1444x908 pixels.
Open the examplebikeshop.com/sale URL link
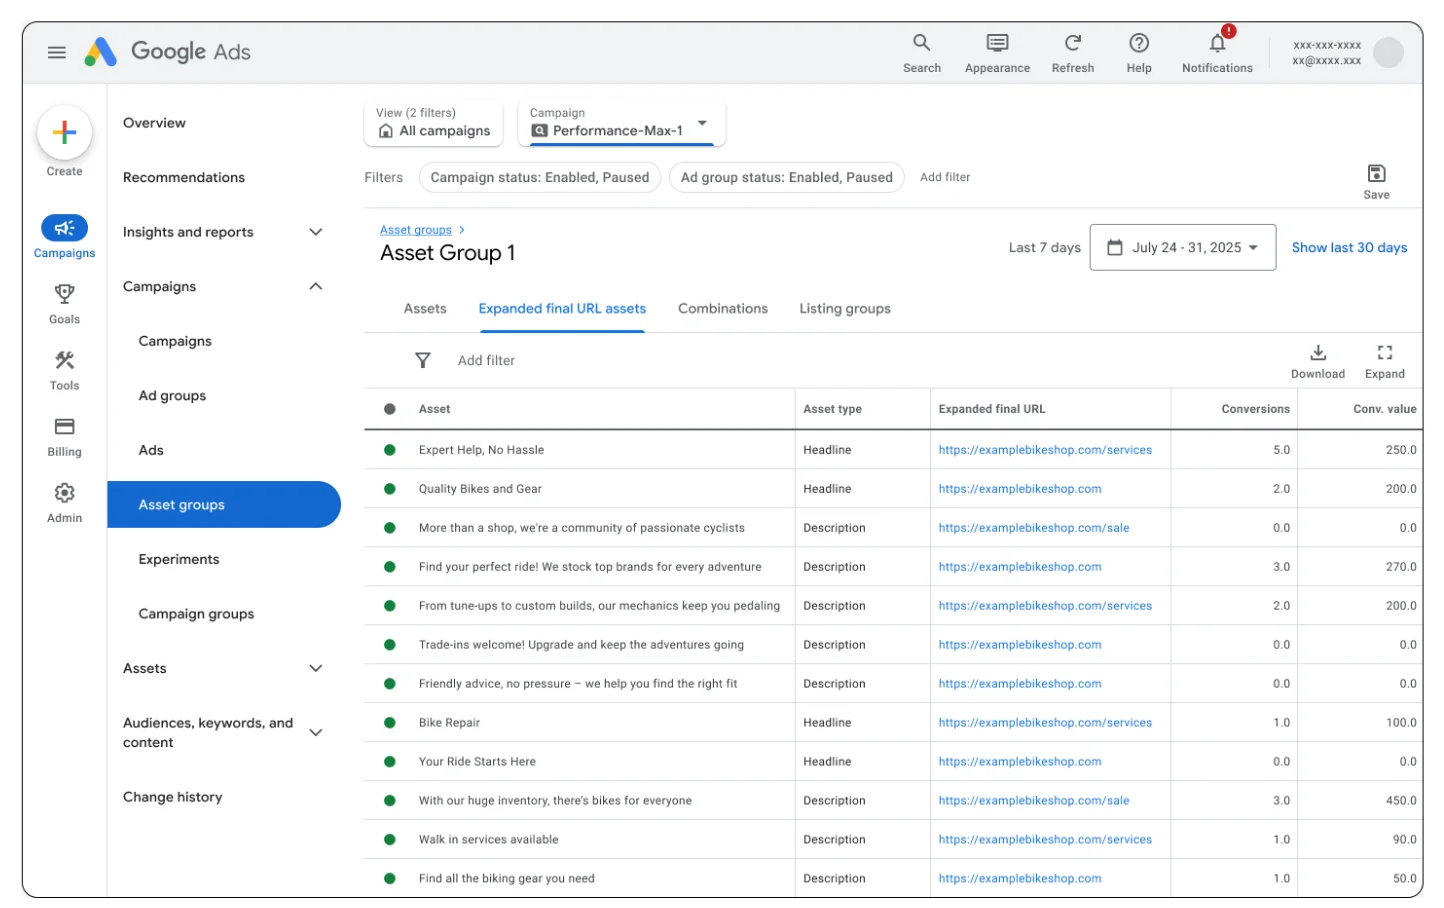(1034, 527)
